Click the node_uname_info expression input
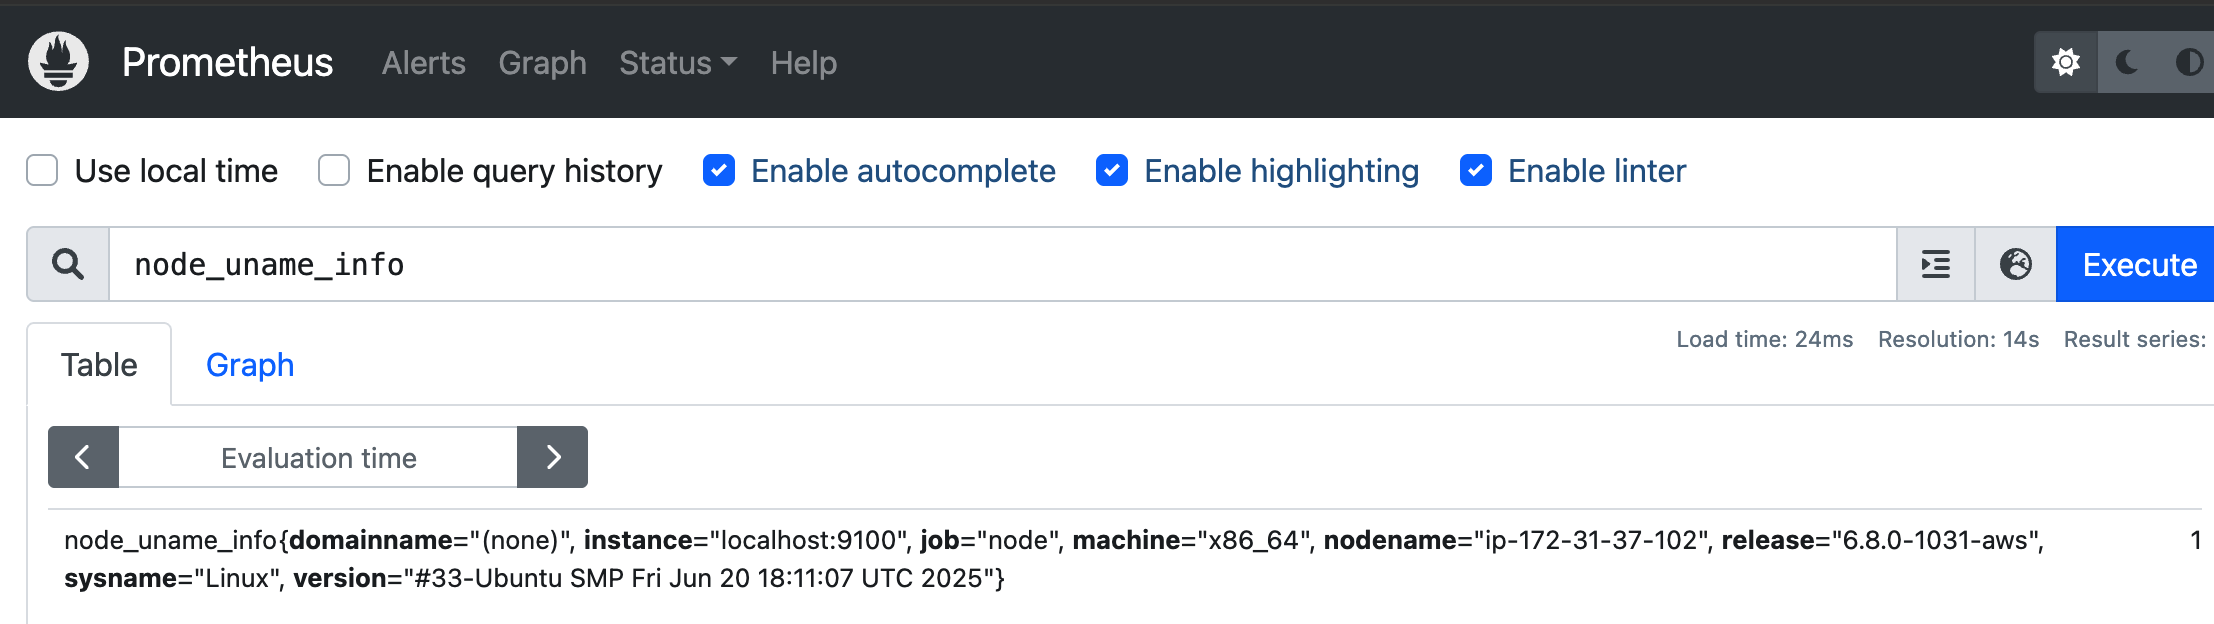The height and width of the screenshot is (624, 2214). click(x=1000, y=264)
